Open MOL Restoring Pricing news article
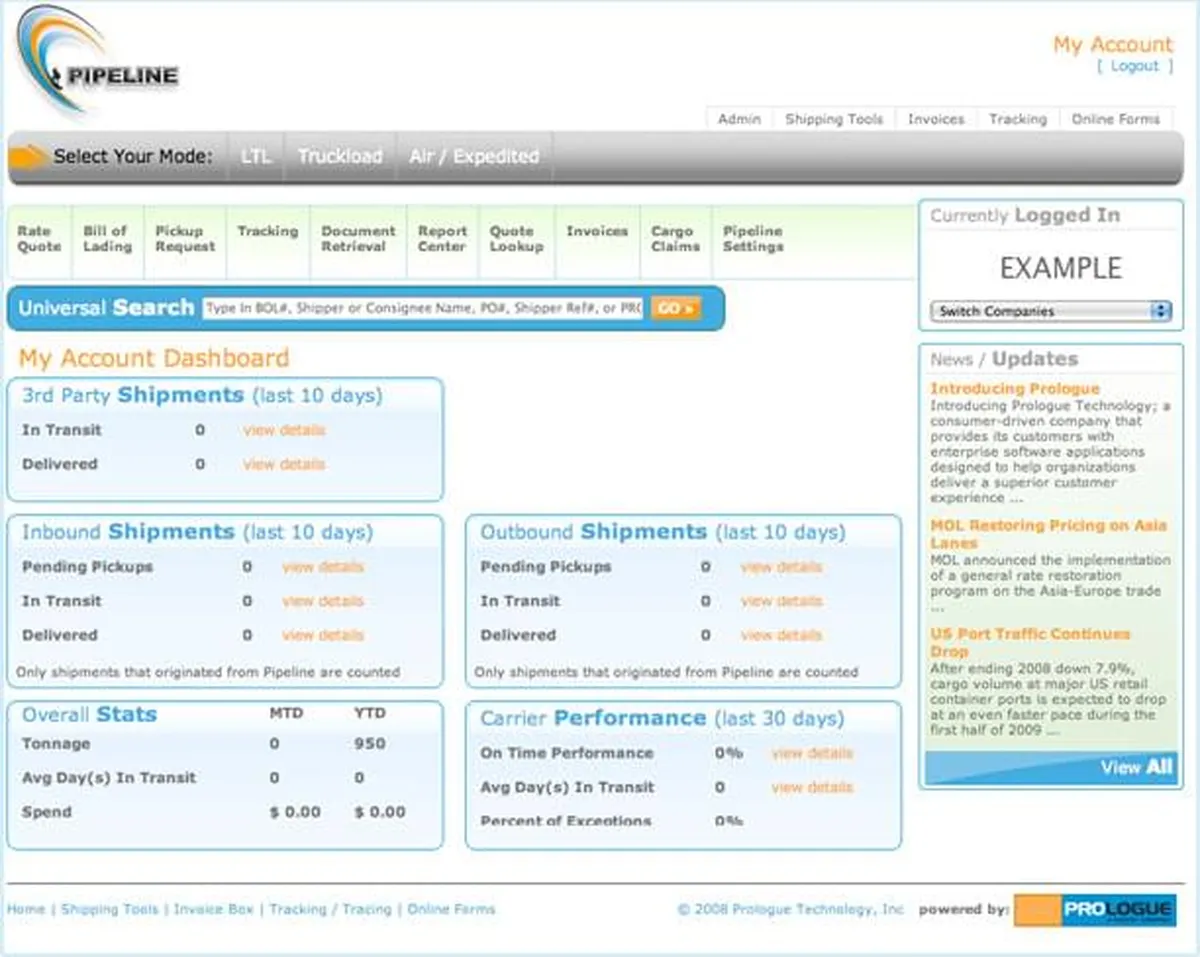1200x957 pixels. (1048, 534)
